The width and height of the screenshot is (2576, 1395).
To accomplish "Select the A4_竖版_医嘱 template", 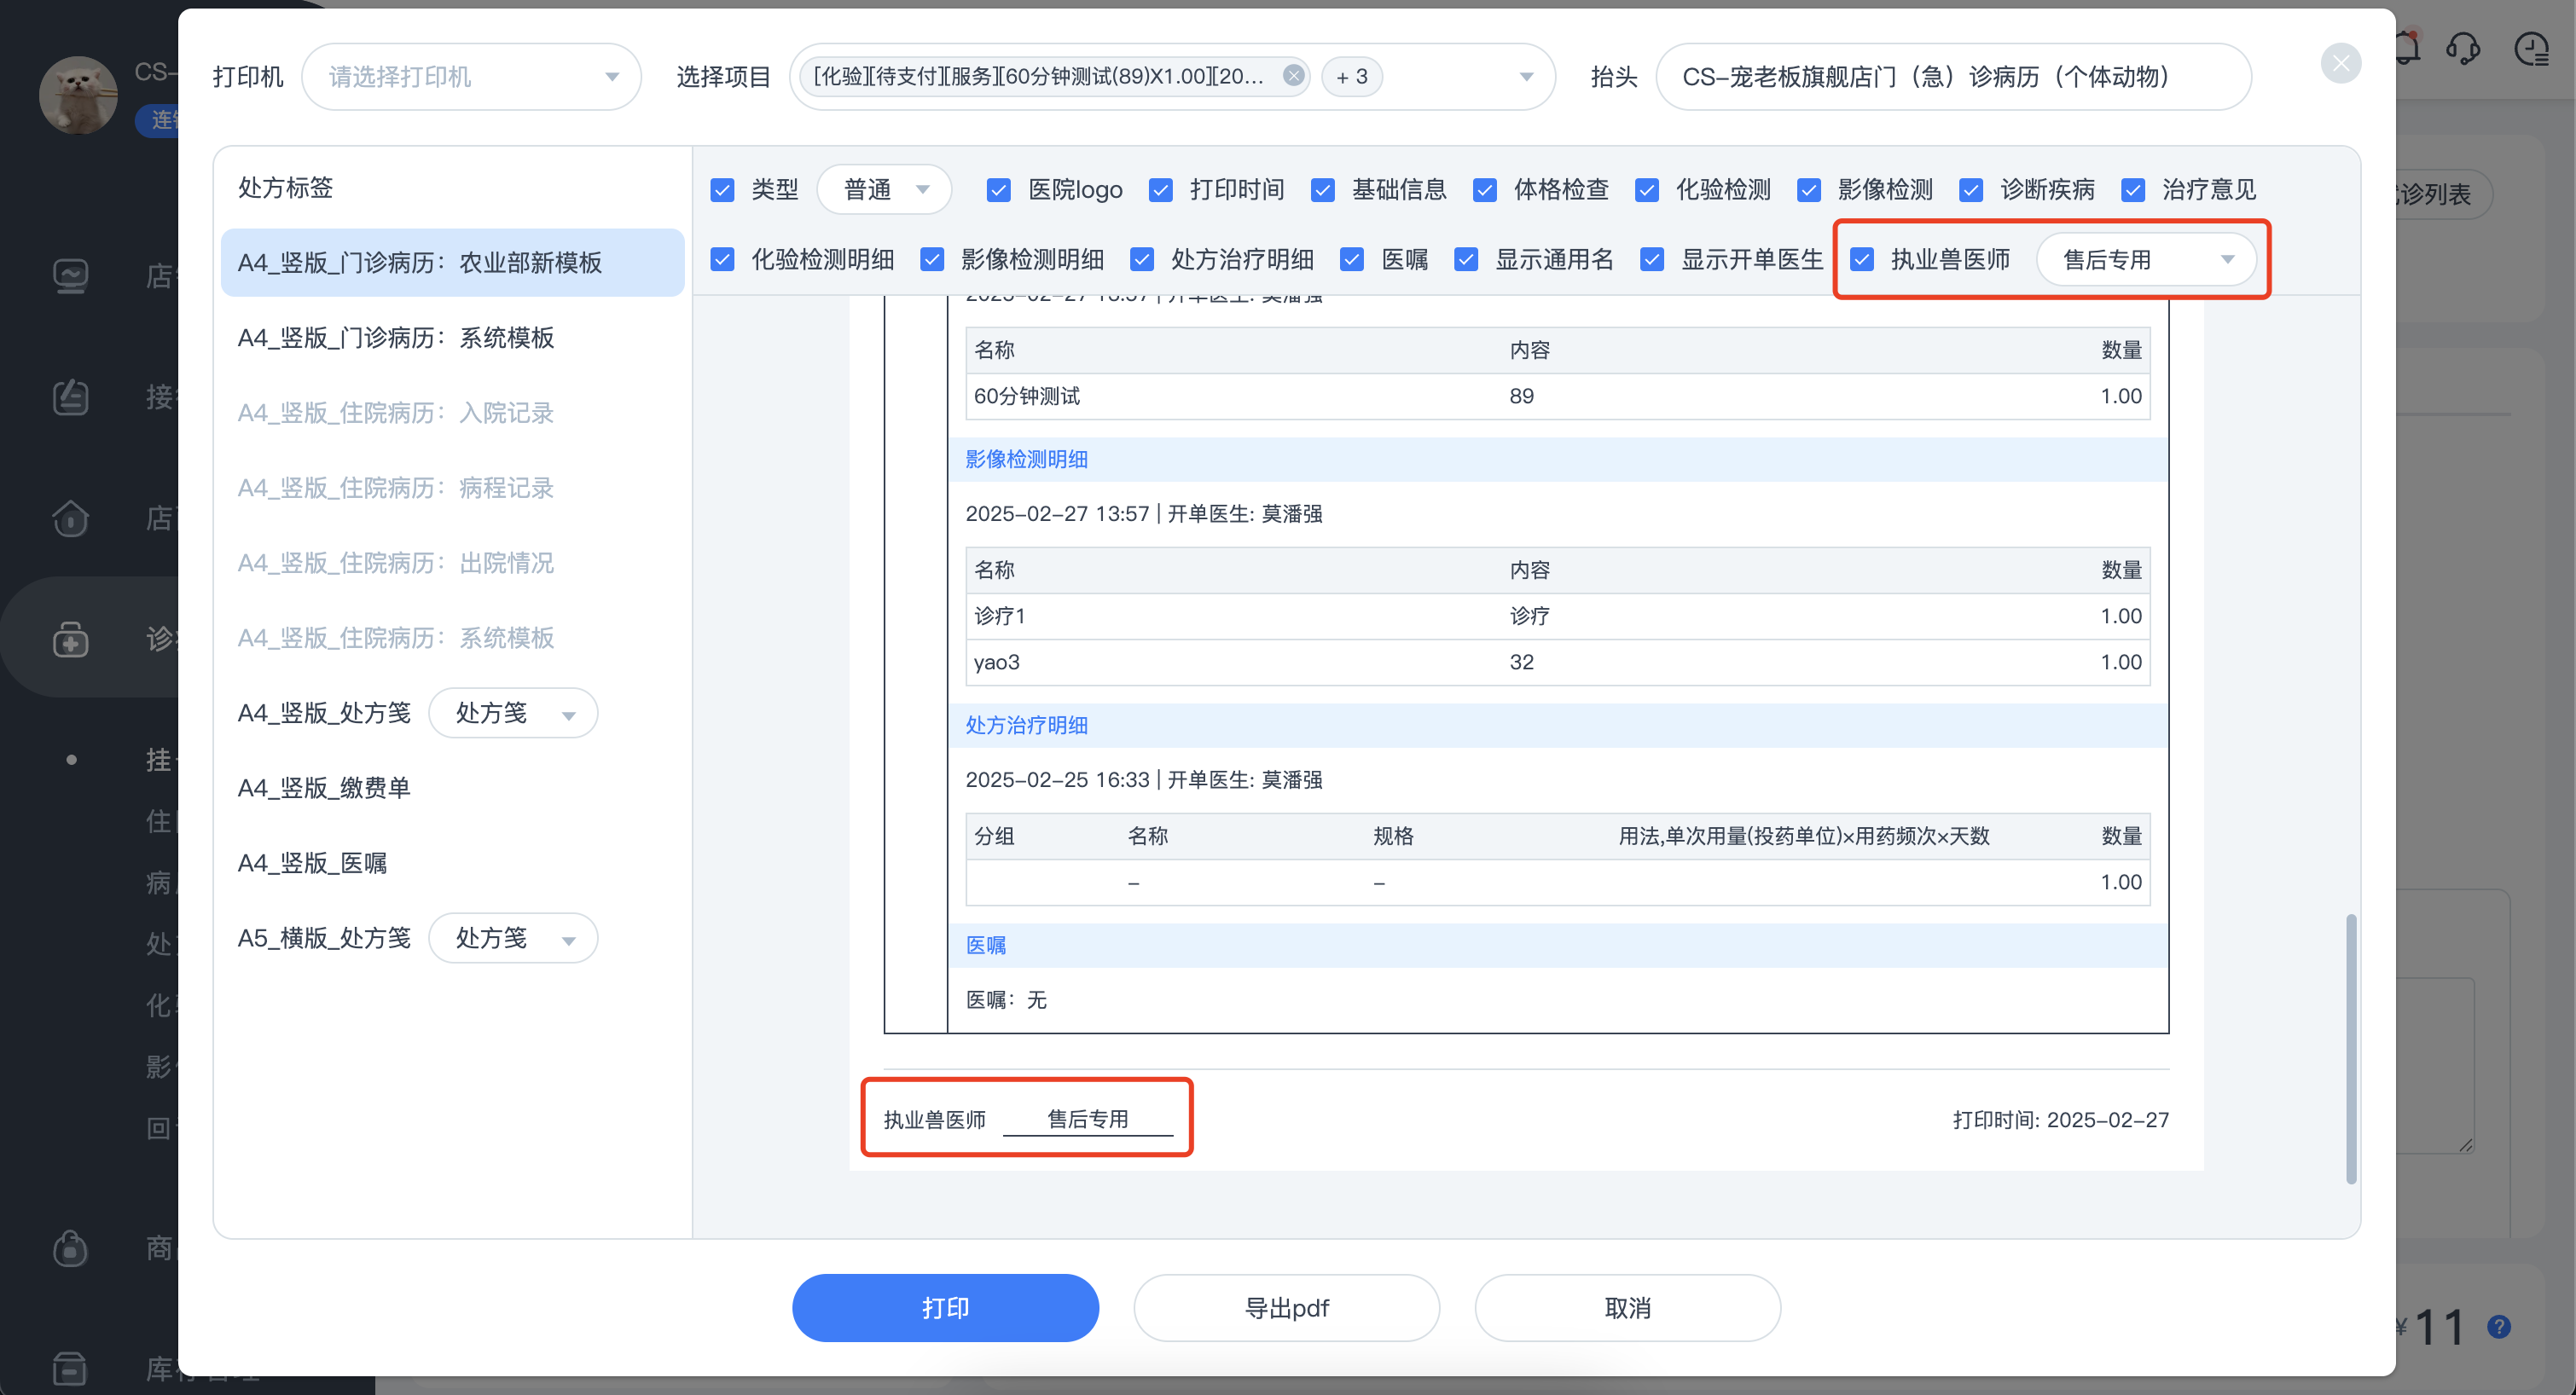I will [x=312, y=863].
